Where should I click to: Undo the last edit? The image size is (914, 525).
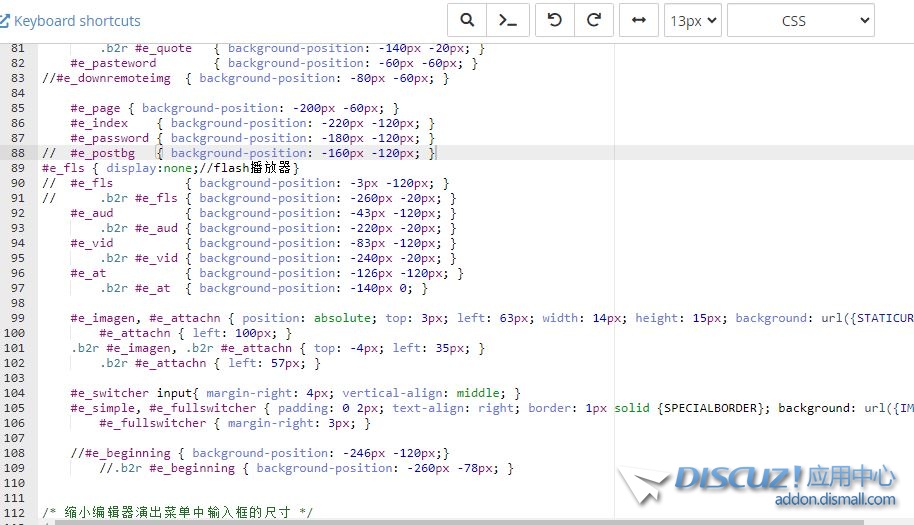(x=555, y=21)
